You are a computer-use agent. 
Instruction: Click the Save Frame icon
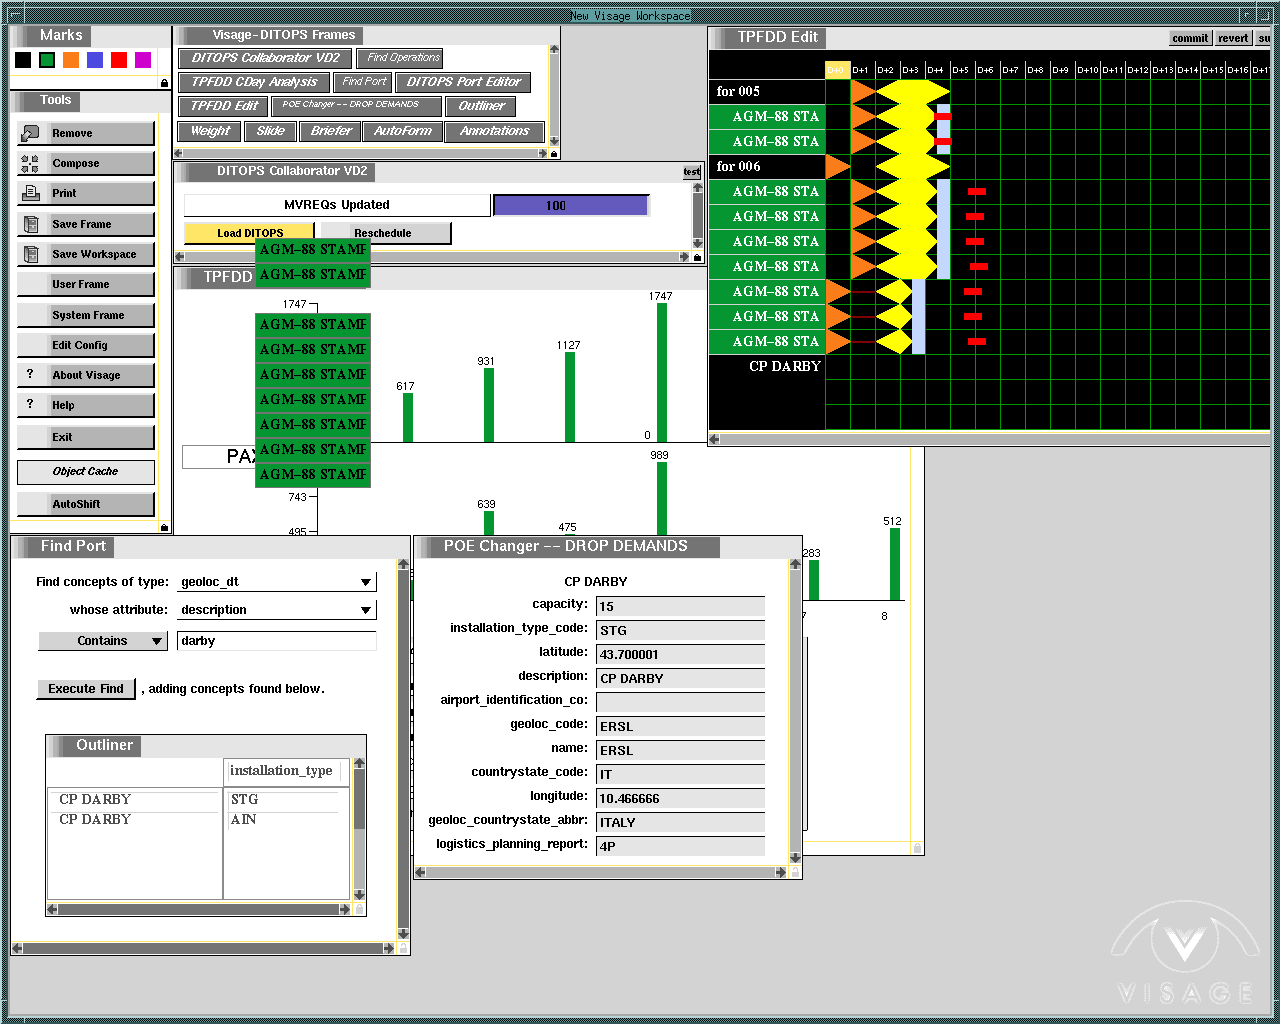click(x=30, y=224)
